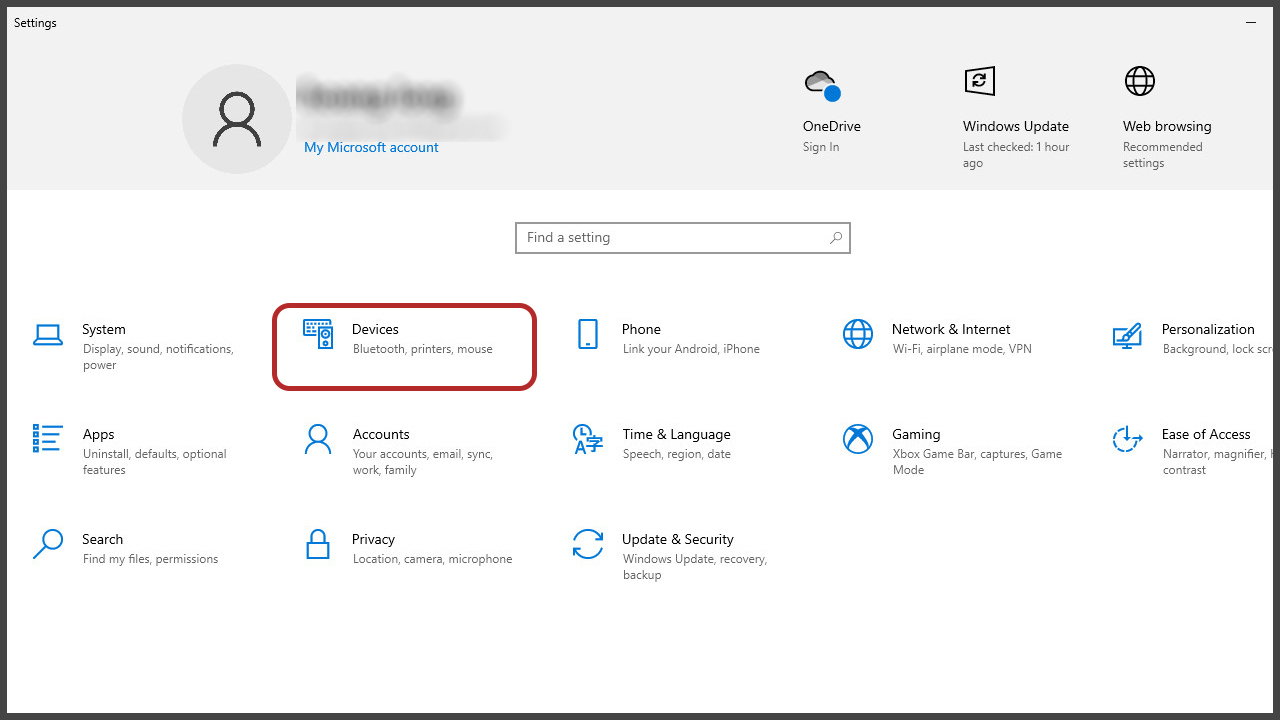The image size is (1280, 720).
Task: Click 'Windows Update, recovery, backup' text
Action: [x=695, y=567]
